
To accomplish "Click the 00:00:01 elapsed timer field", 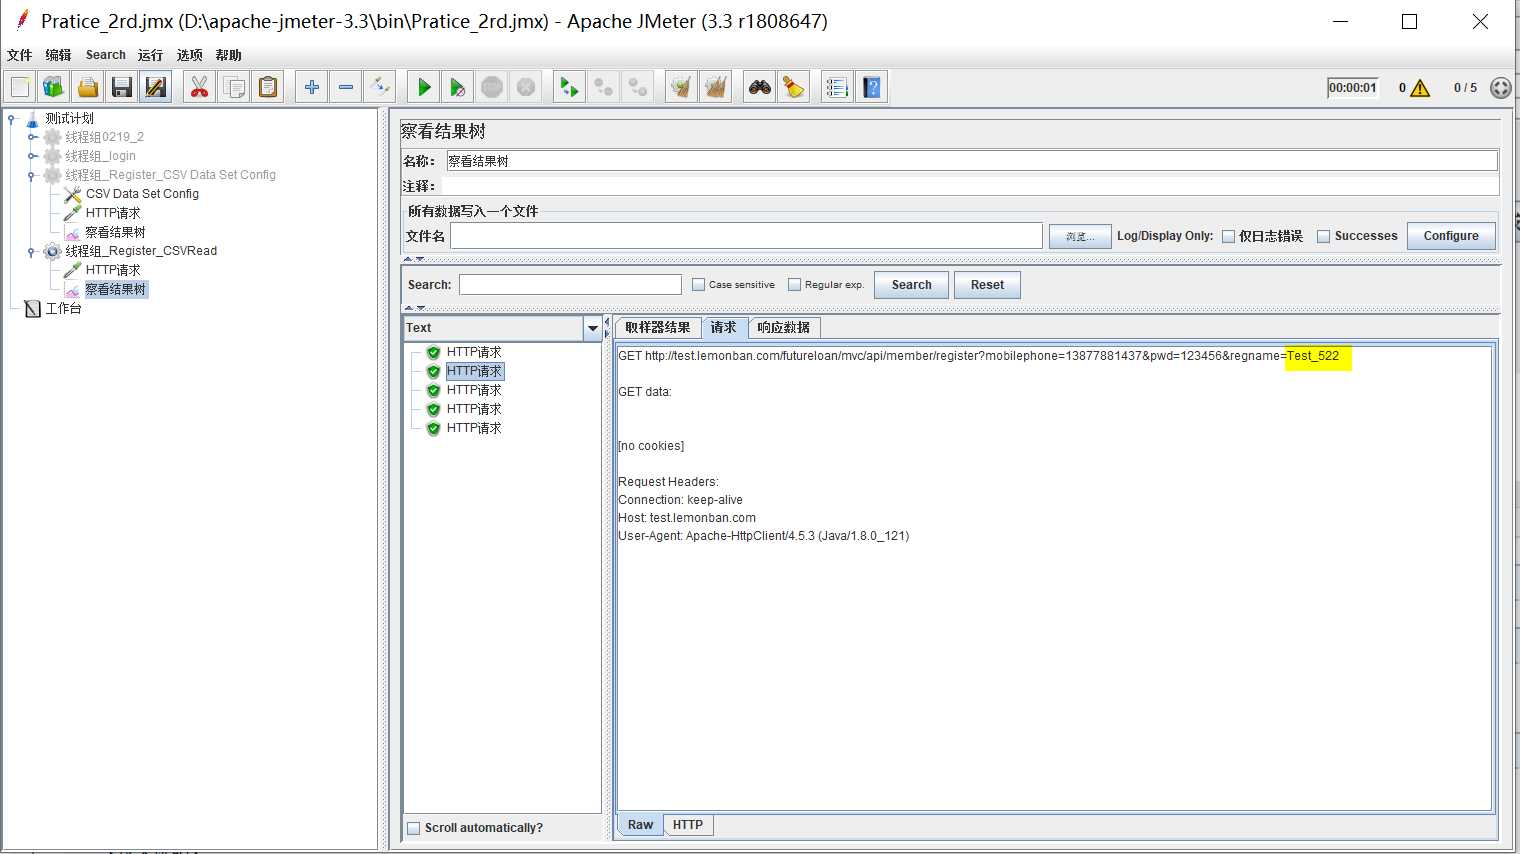I will point(1352,88).
